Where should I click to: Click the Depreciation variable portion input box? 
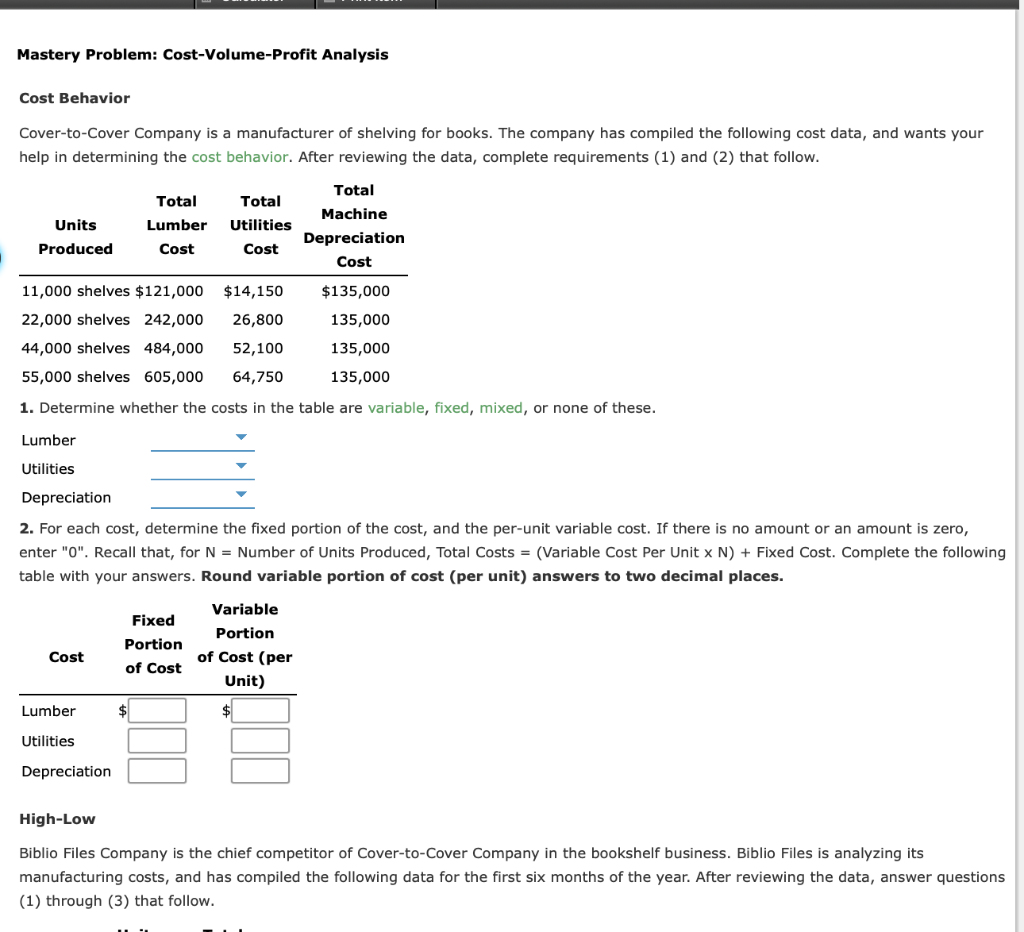pos(260,770)
